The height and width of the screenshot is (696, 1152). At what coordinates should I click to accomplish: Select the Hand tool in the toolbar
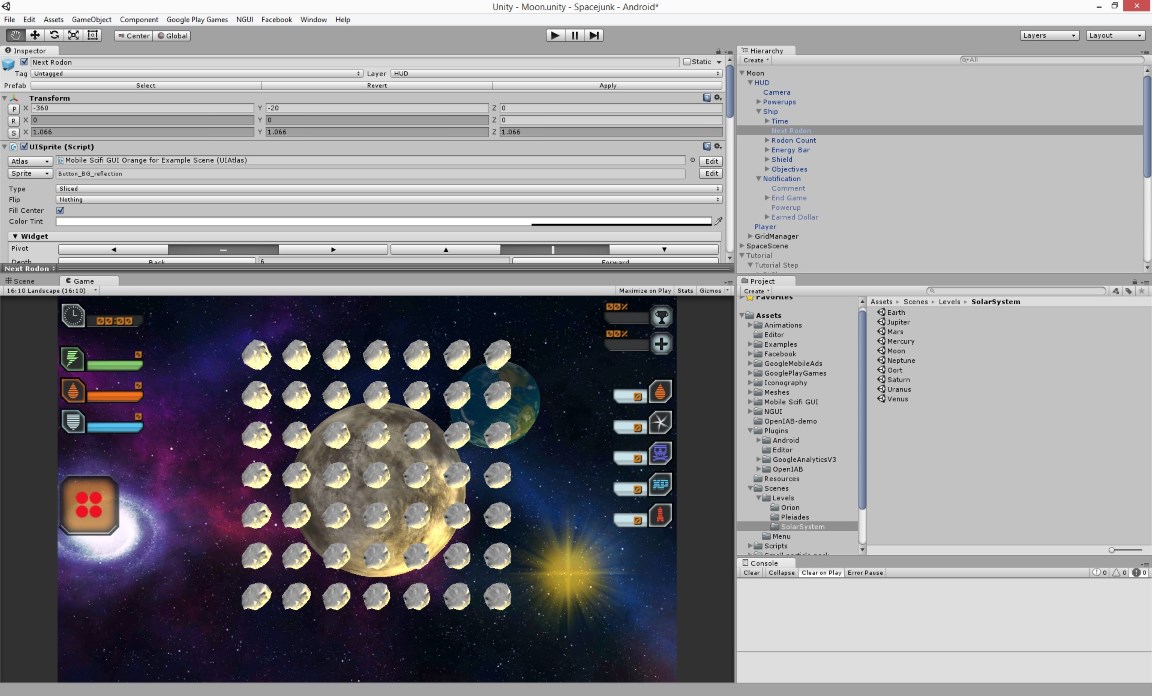[16, 35]
